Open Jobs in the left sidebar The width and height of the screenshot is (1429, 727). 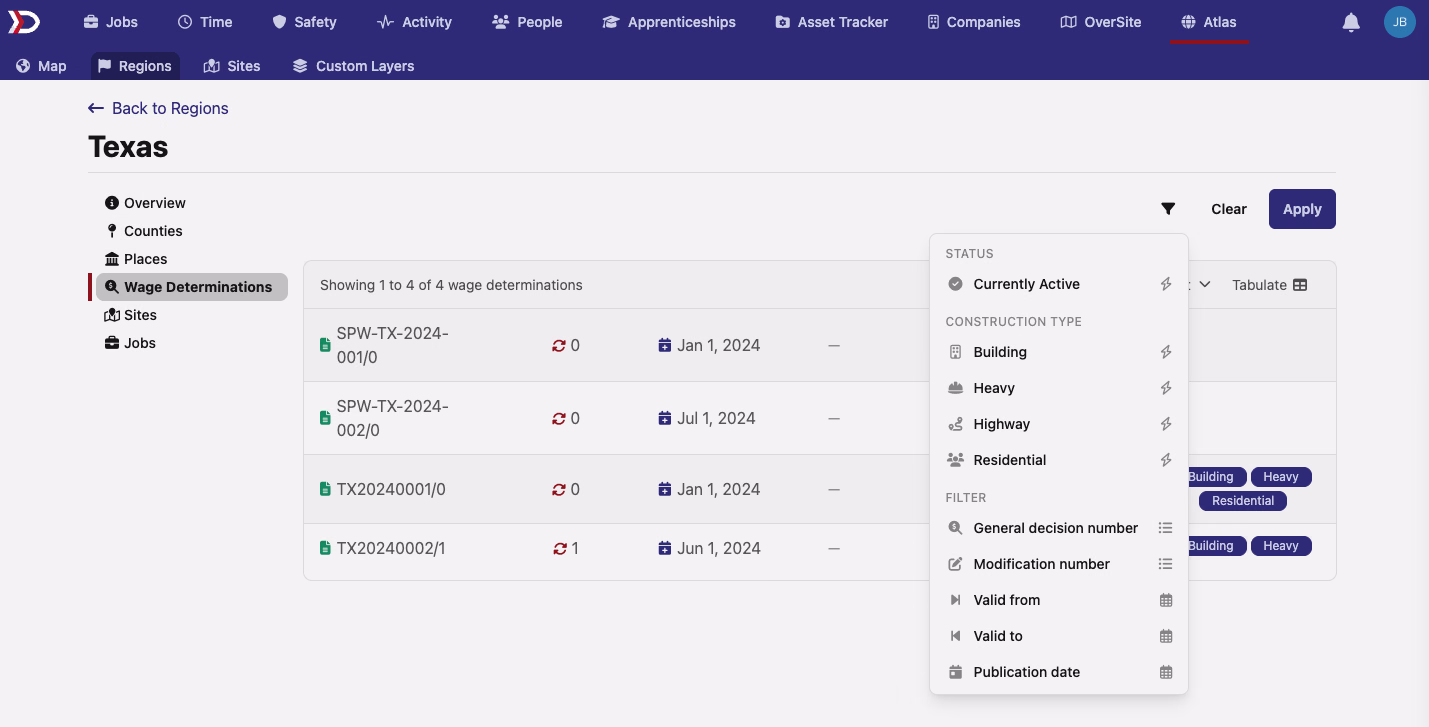pos(131,343)
